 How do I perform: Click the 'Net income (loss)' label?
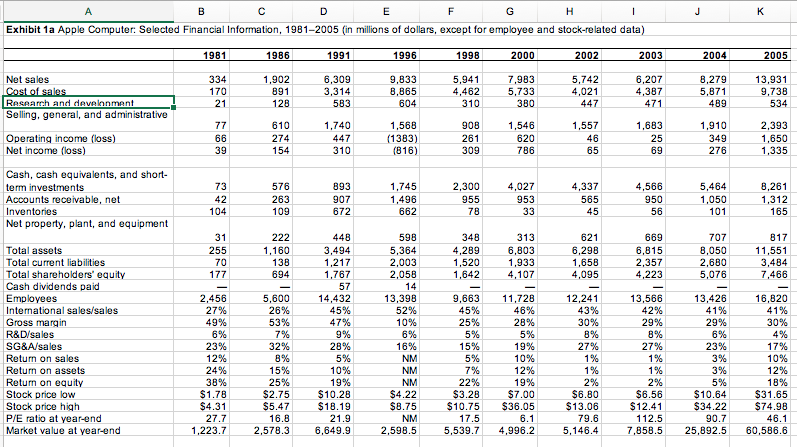click(x=46, y=151)
